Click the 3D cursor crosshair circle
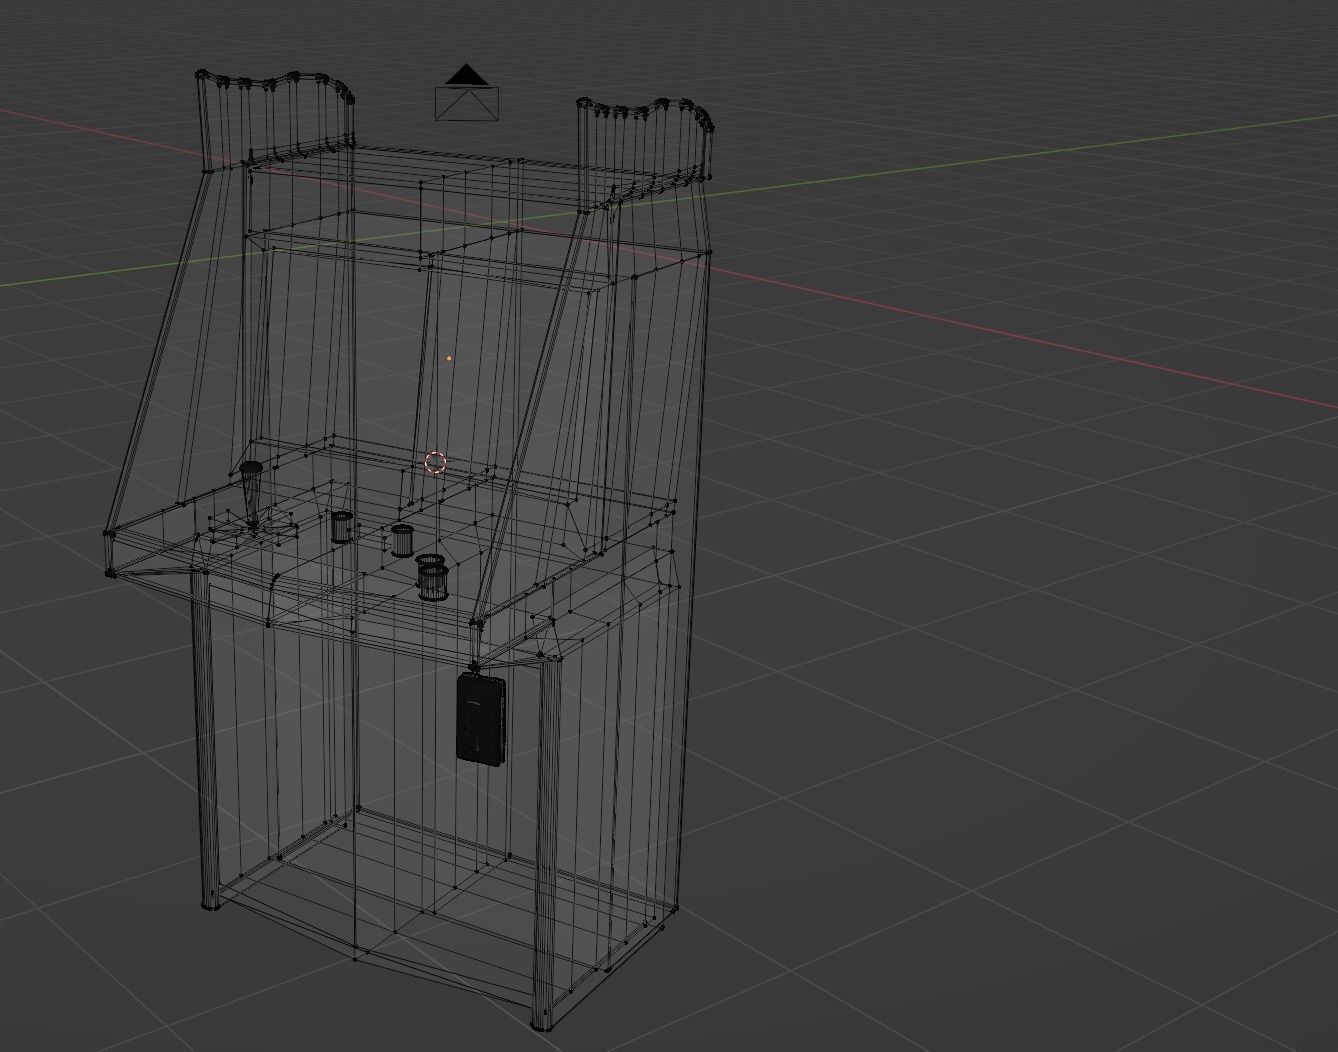 (436, 462)
